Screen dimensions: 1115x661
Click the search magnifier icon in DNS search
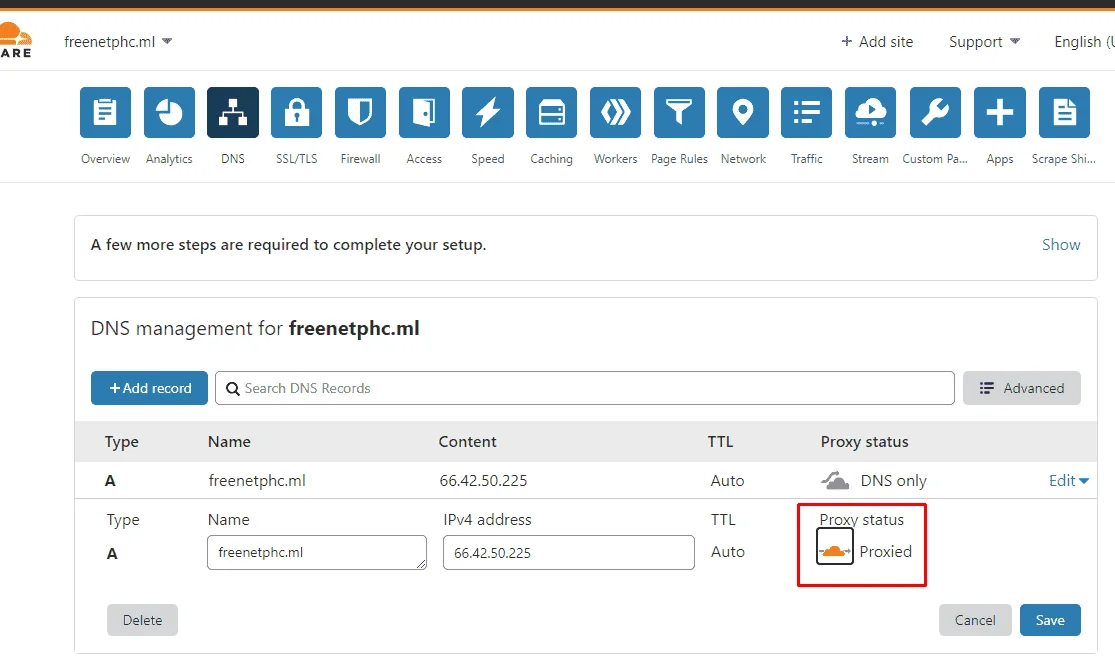pos(233,389)
